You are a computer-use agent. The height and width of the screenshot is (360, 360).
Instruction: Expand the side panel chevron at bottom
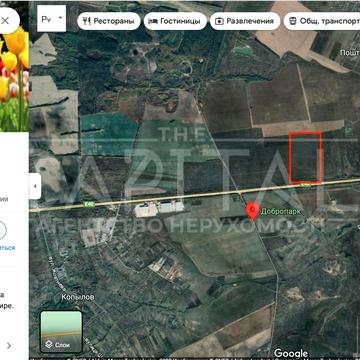tap(9, 346)
